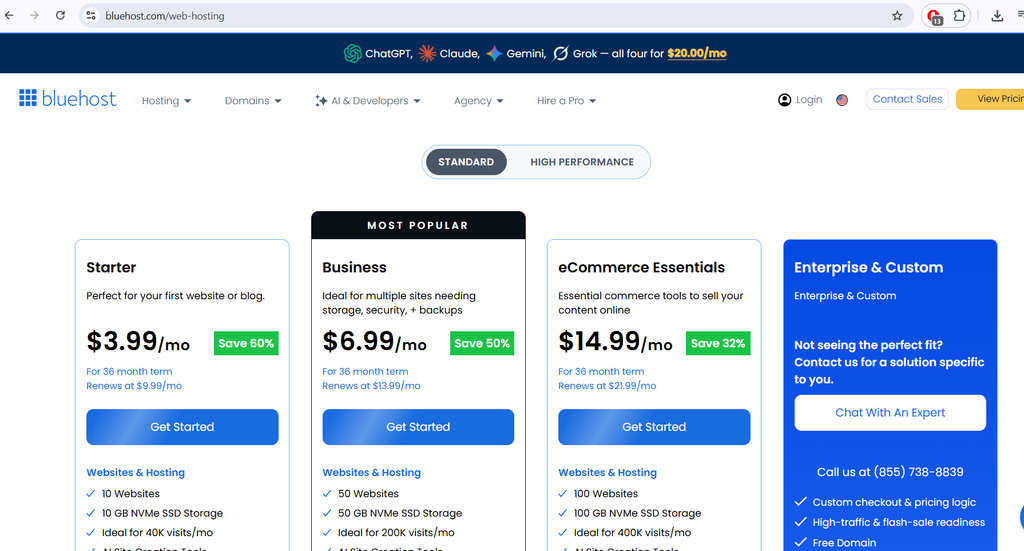
Task: Open the red extension icon with badge 13
Action: pos(934,16)
